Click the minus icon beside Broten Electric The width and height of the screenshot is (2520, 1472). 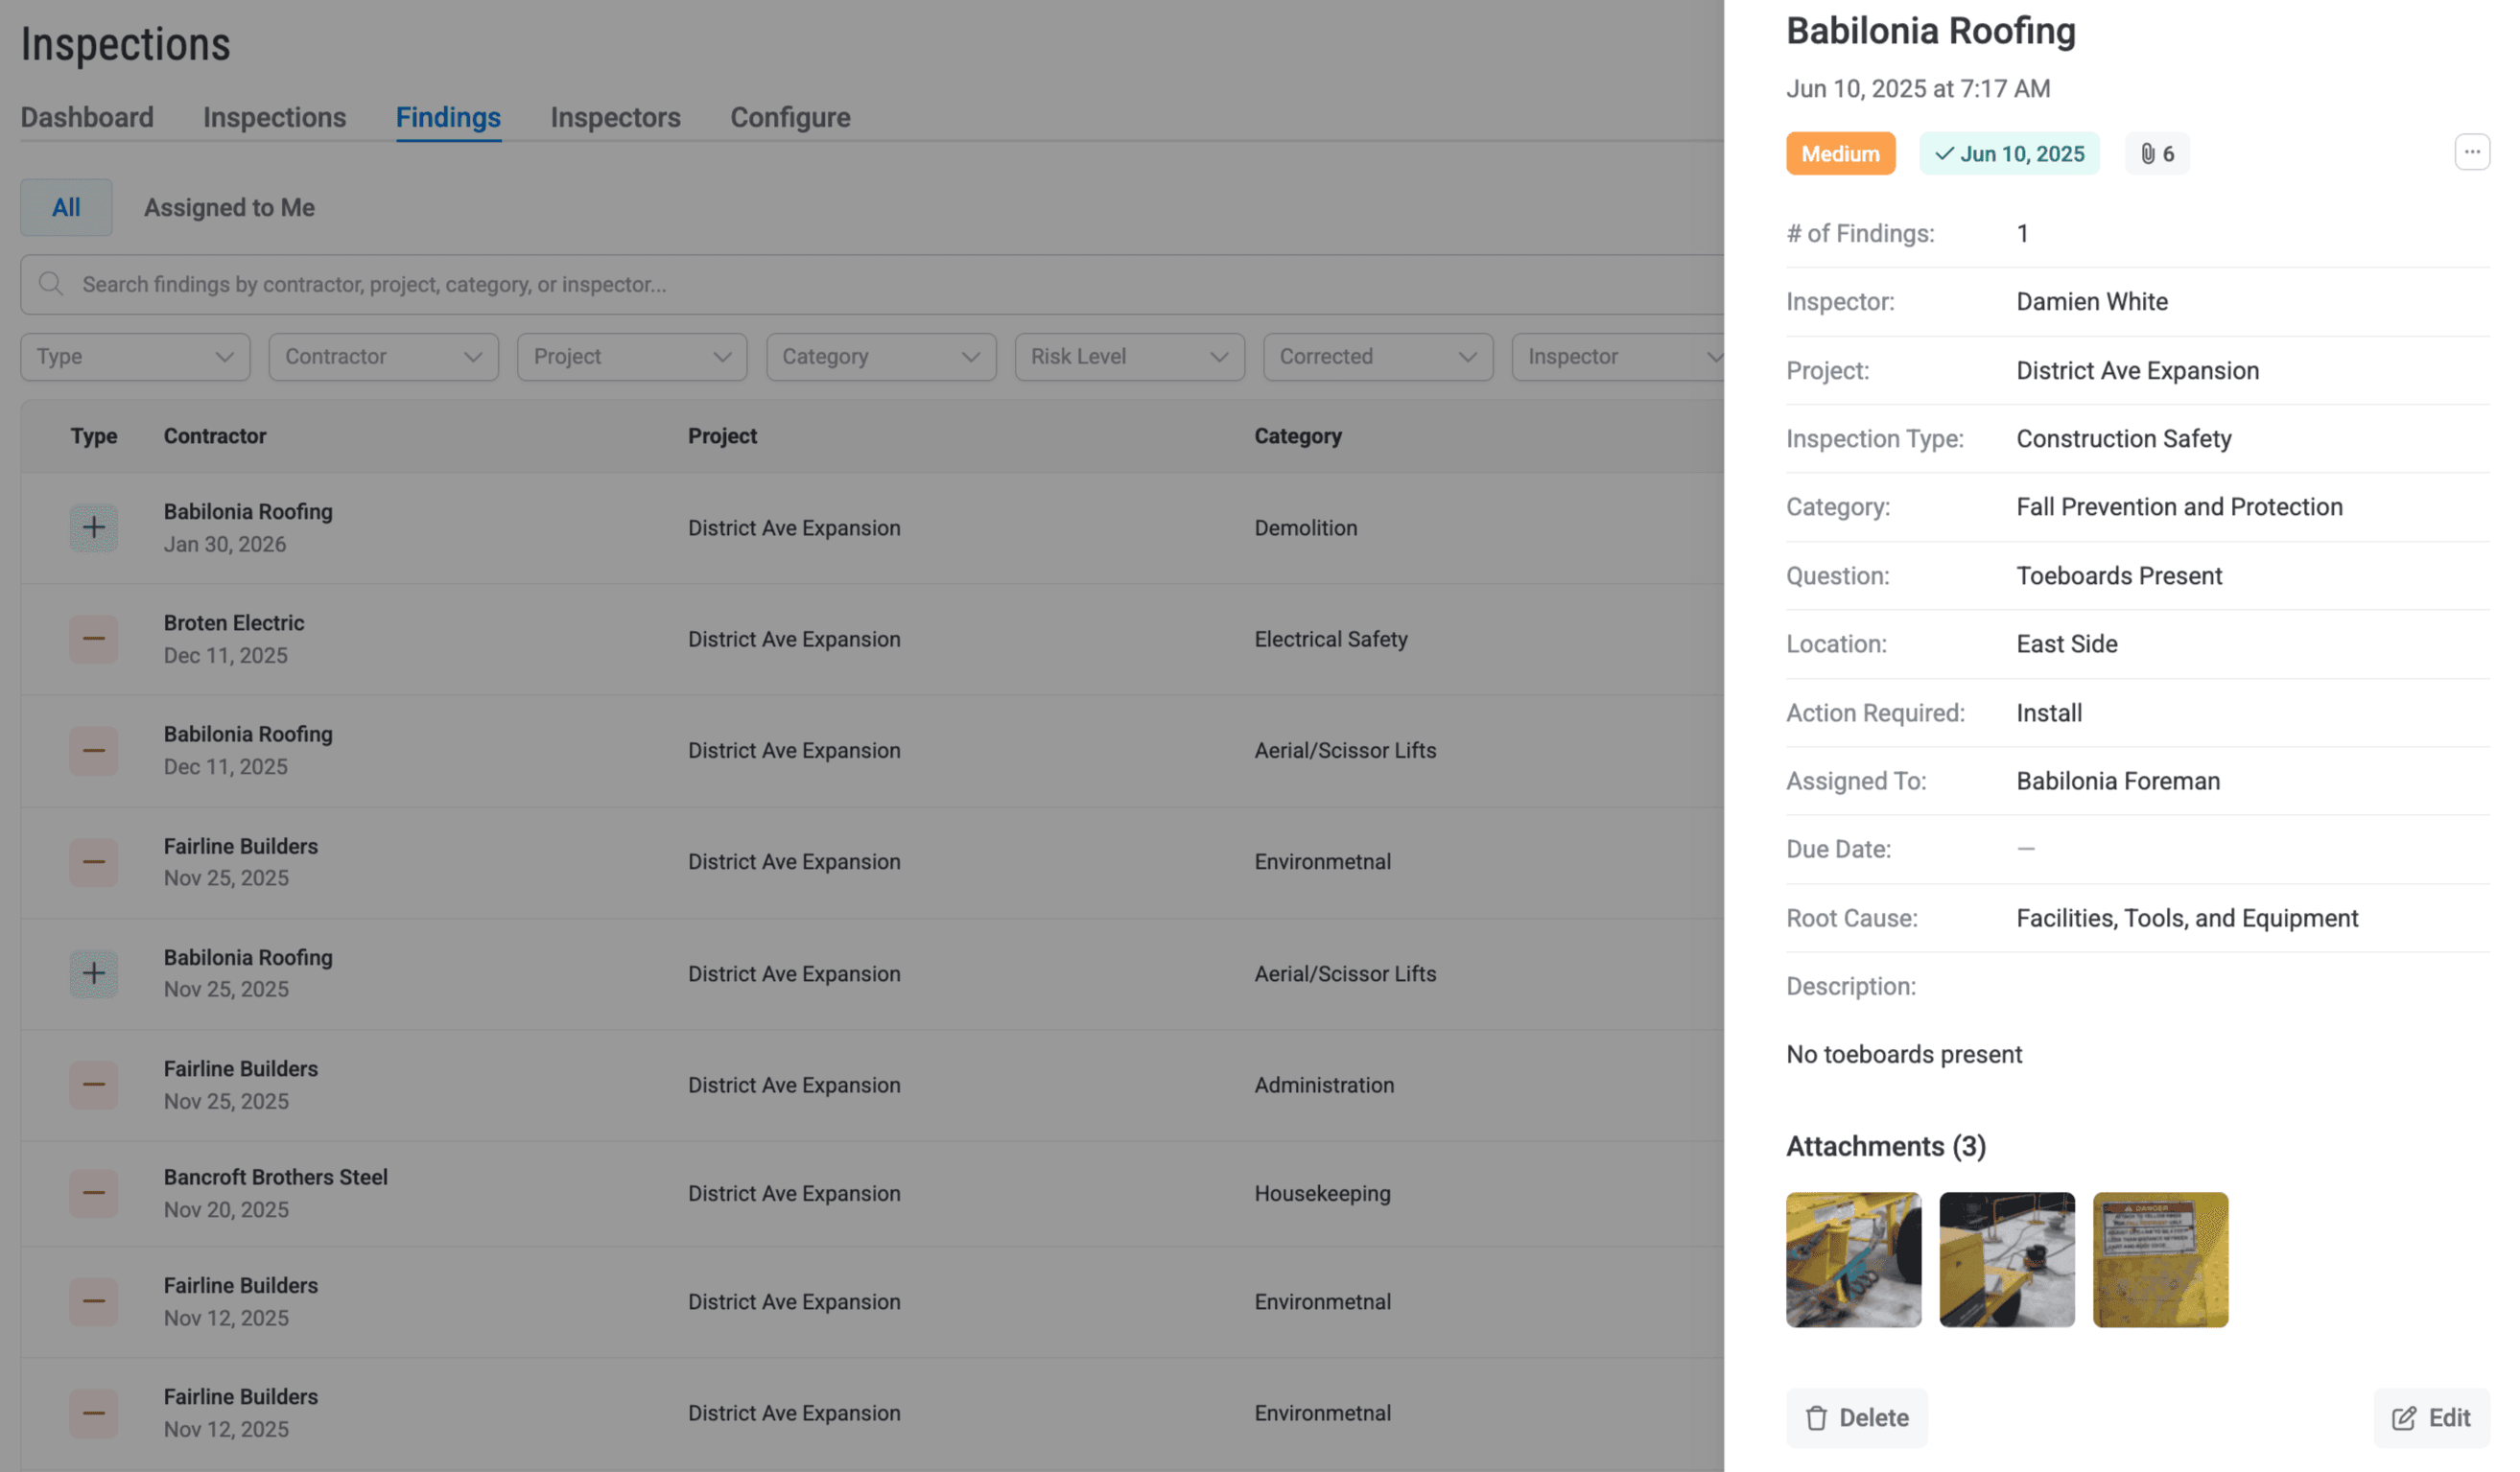coord(93,639)
